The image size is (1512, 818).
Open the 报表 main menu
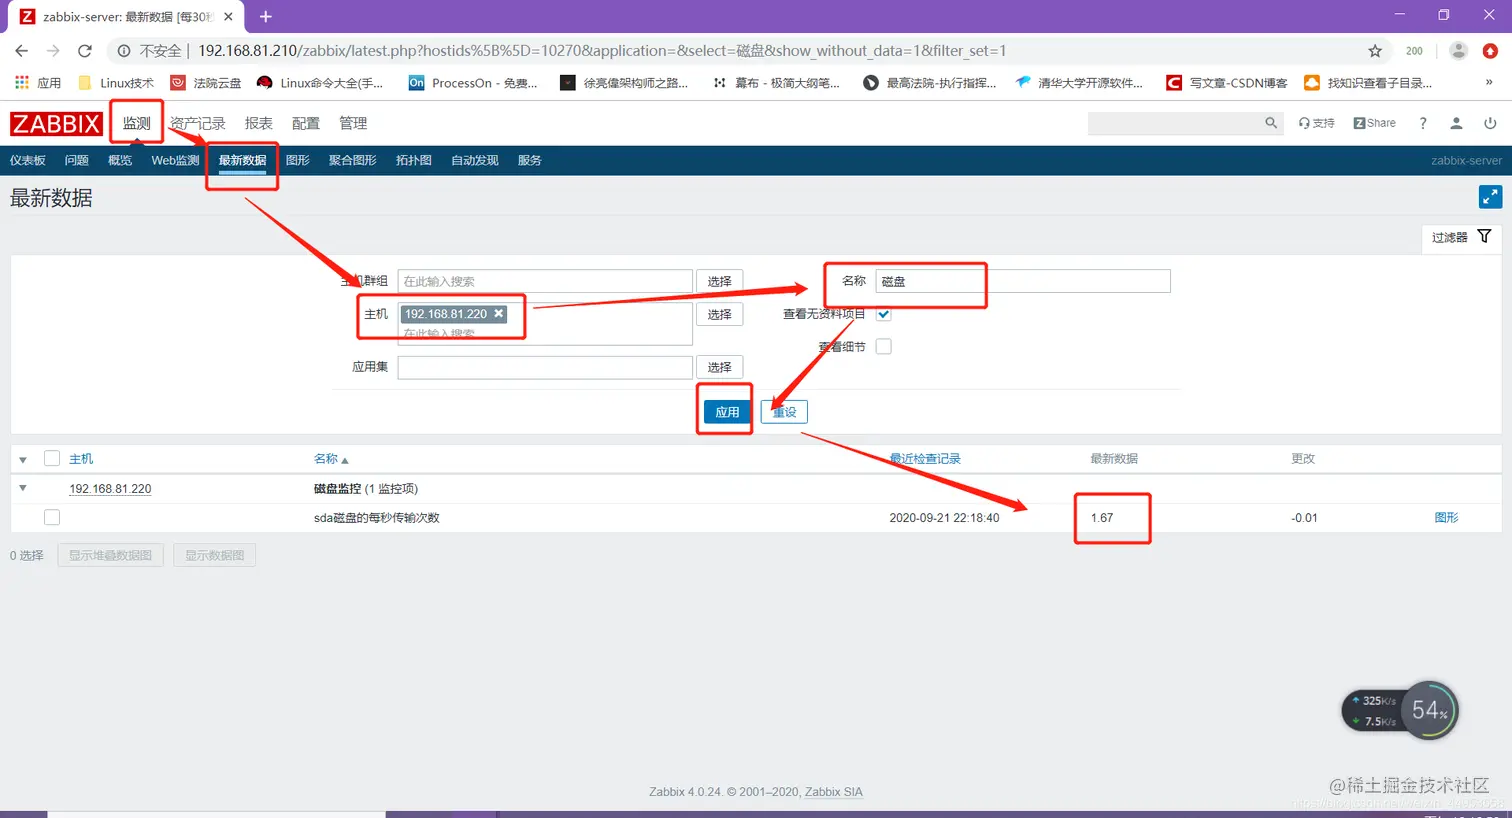pos(258,123)
